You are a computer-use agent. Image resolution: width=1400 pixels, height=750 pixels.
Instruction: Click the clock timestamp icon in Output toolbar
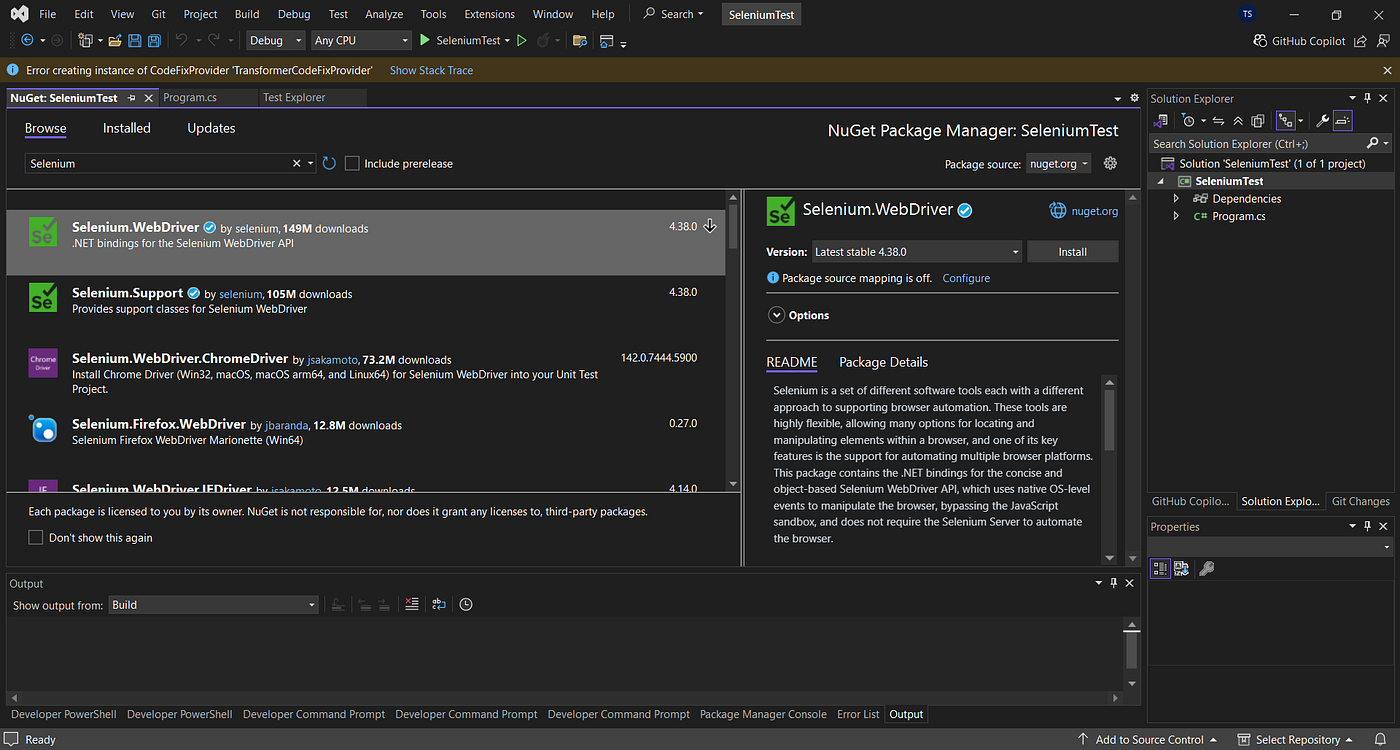click(466, 605)
